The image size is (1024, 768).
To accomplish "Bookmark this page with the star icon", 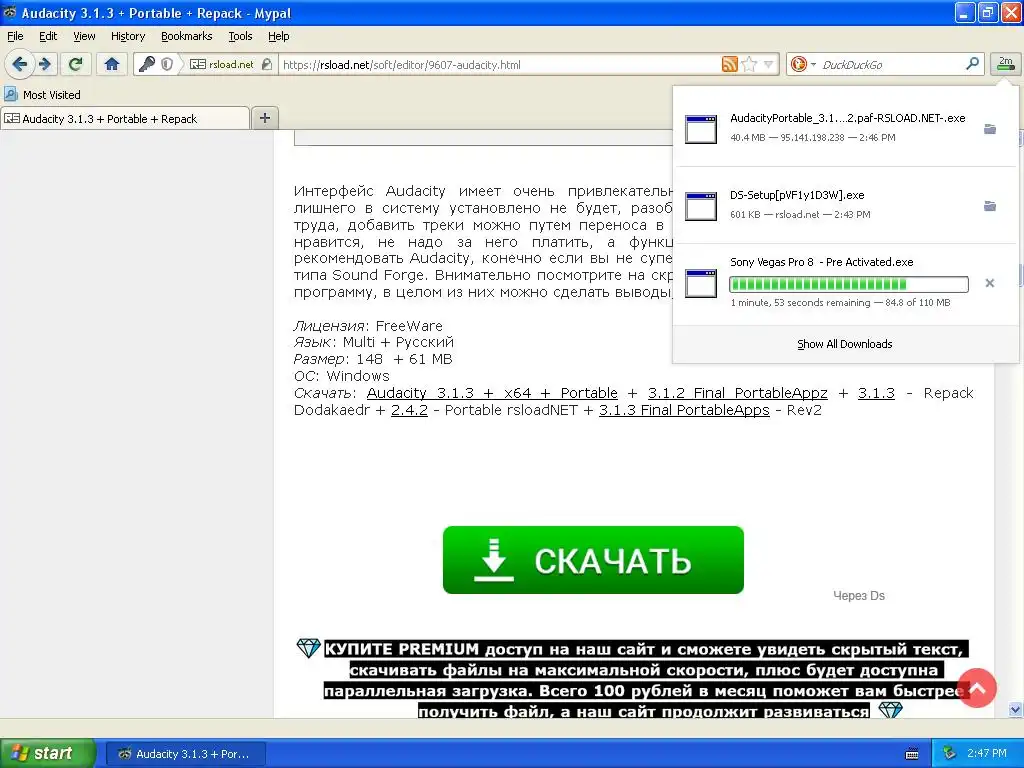I will (749, 64).
